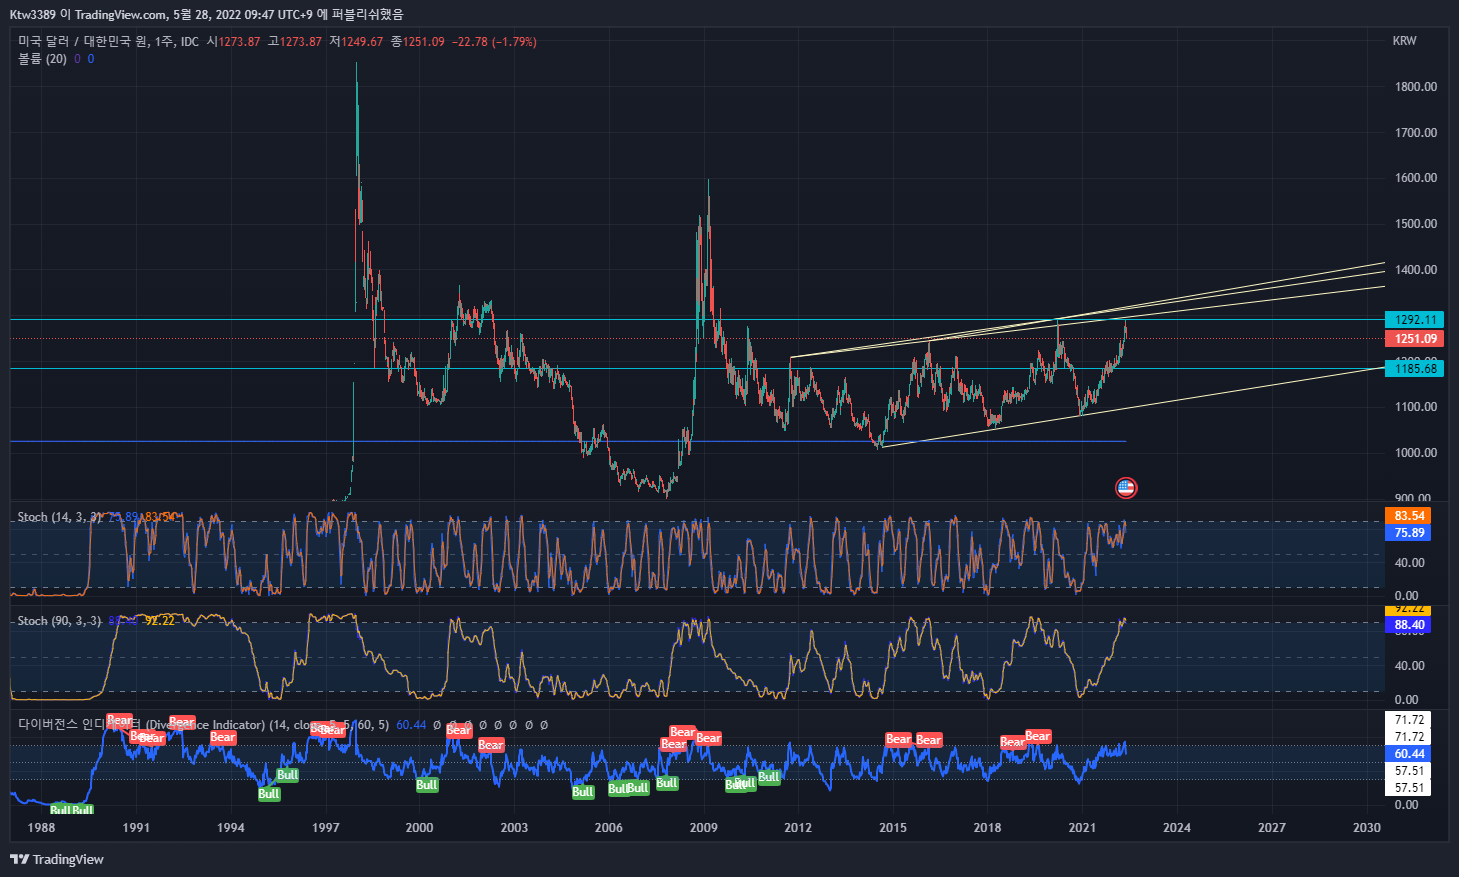
Task: Click the blue 75.89 stochastic value label
Action: (x=1408, y=533)
